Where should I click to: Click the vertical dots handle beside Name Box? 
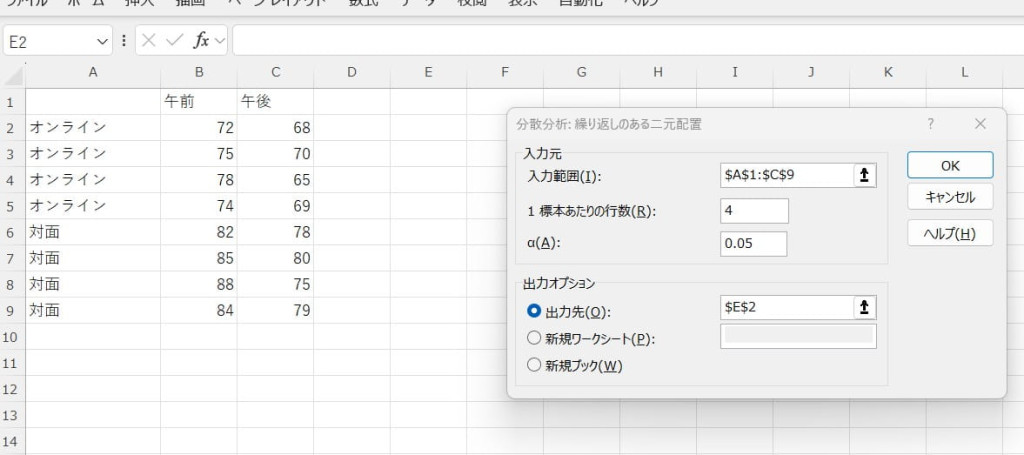pos(124,41)
